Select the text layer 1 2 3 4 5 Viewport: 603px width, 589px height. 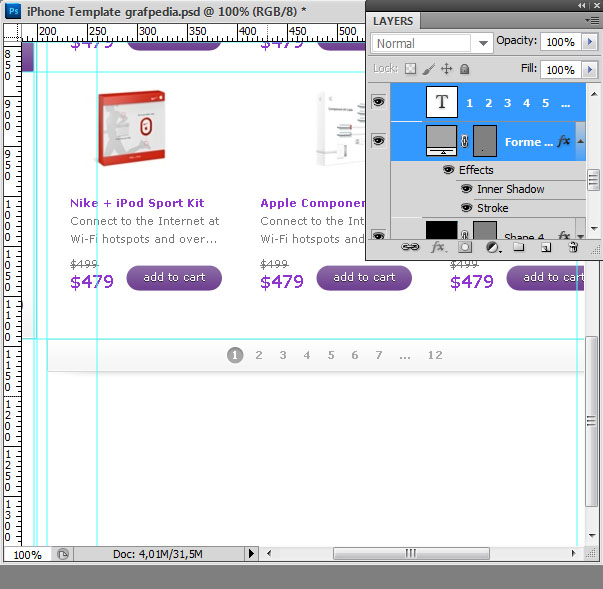(488, 102)
